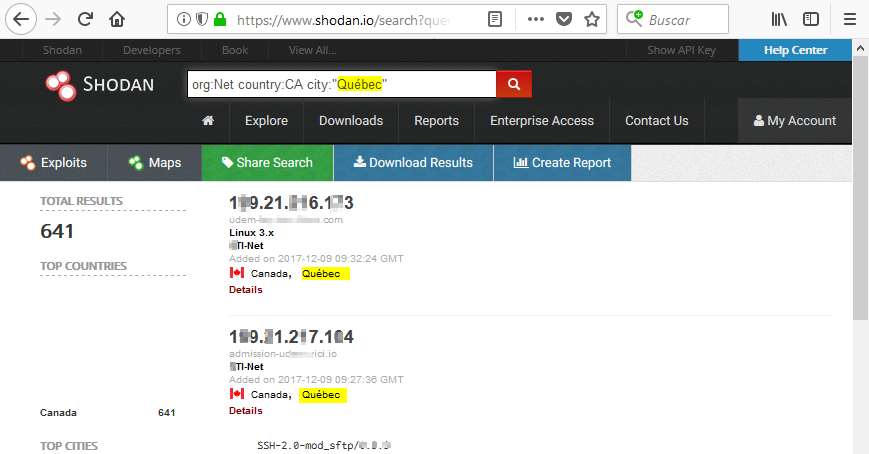Save page to Pocket icon
Screen dimensions: 869x454
click(564, 19)
